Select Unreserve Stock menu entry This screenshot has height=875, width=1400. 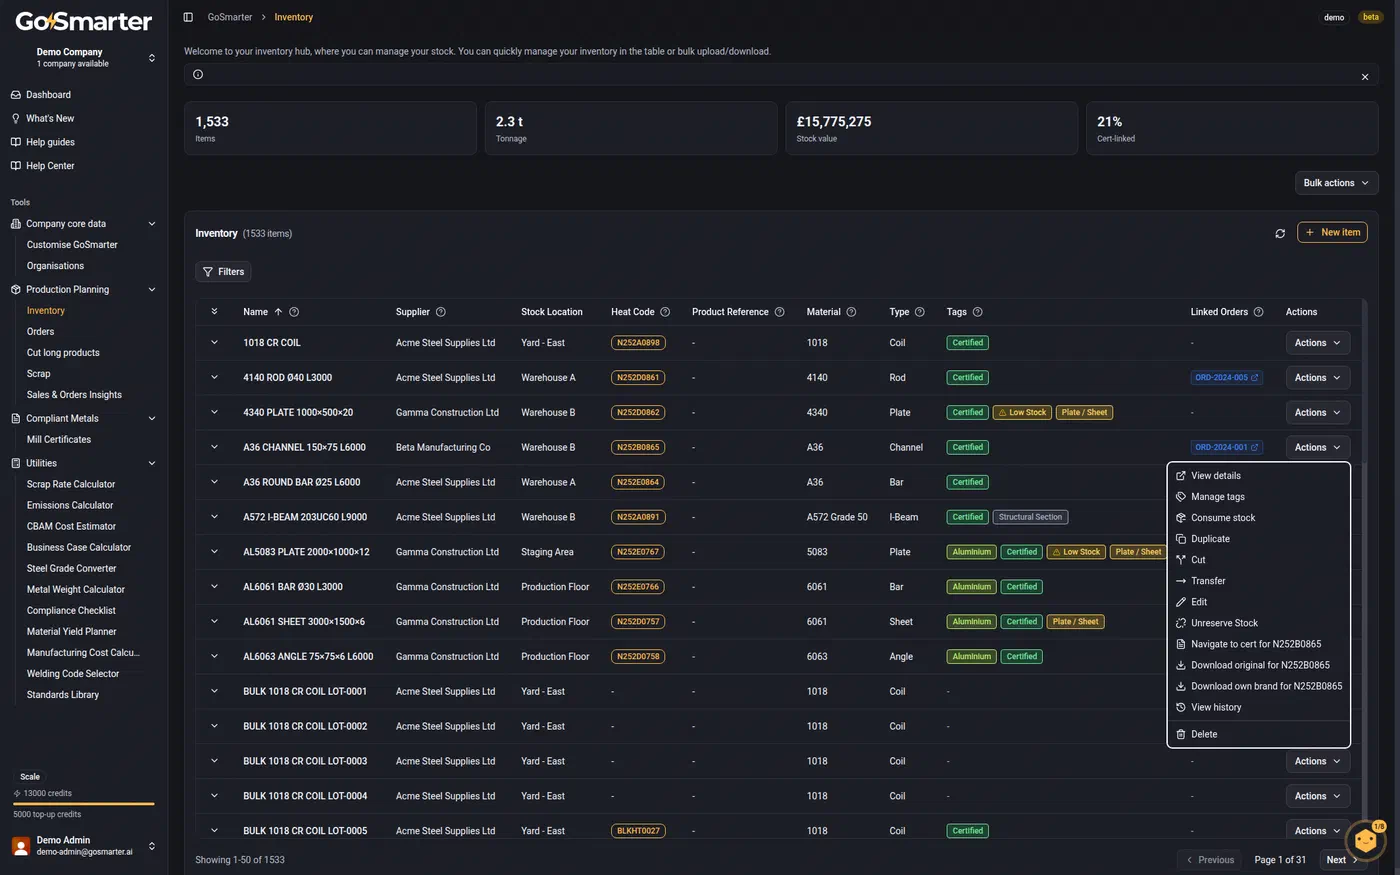coord(1258,623)
